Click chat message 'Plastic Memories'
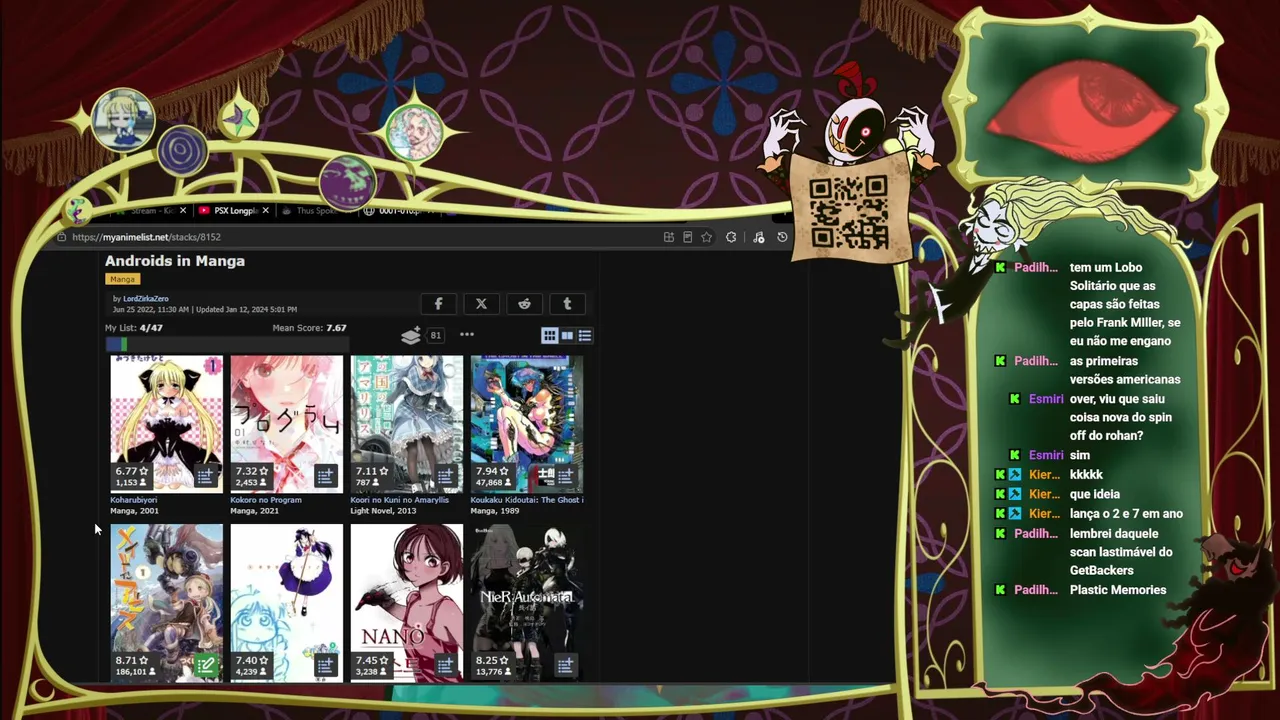This screenshot has width=1280, height=720. pos(1118,590)
